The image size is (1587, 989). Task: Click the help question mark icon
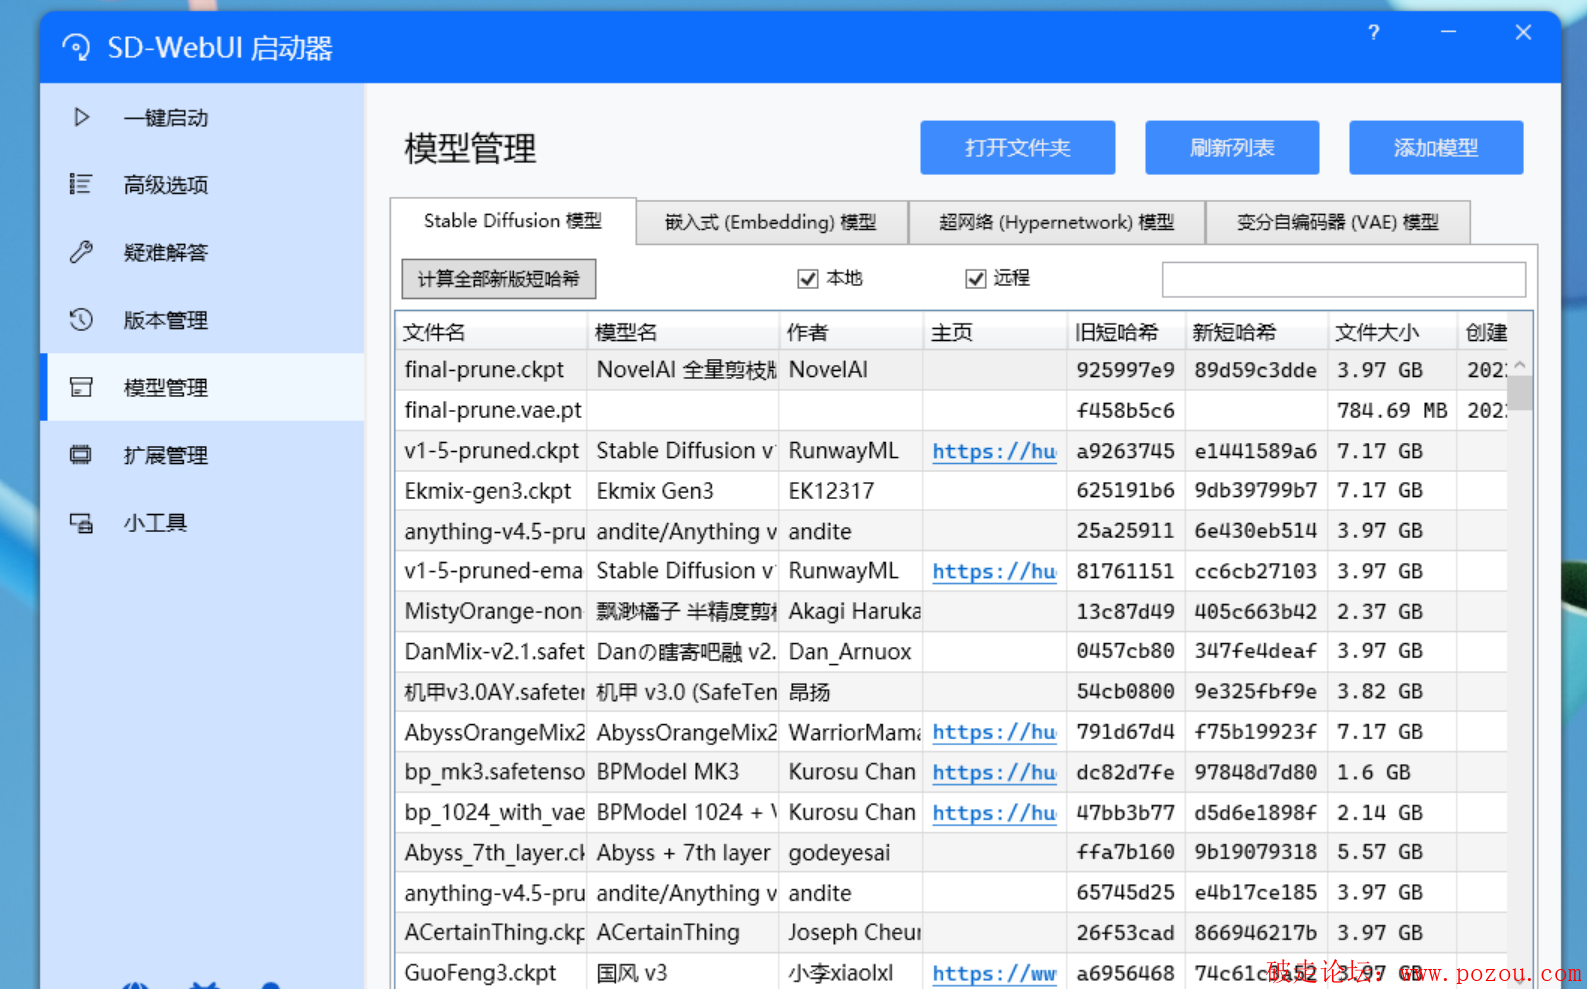click(x=1374, y=32)
